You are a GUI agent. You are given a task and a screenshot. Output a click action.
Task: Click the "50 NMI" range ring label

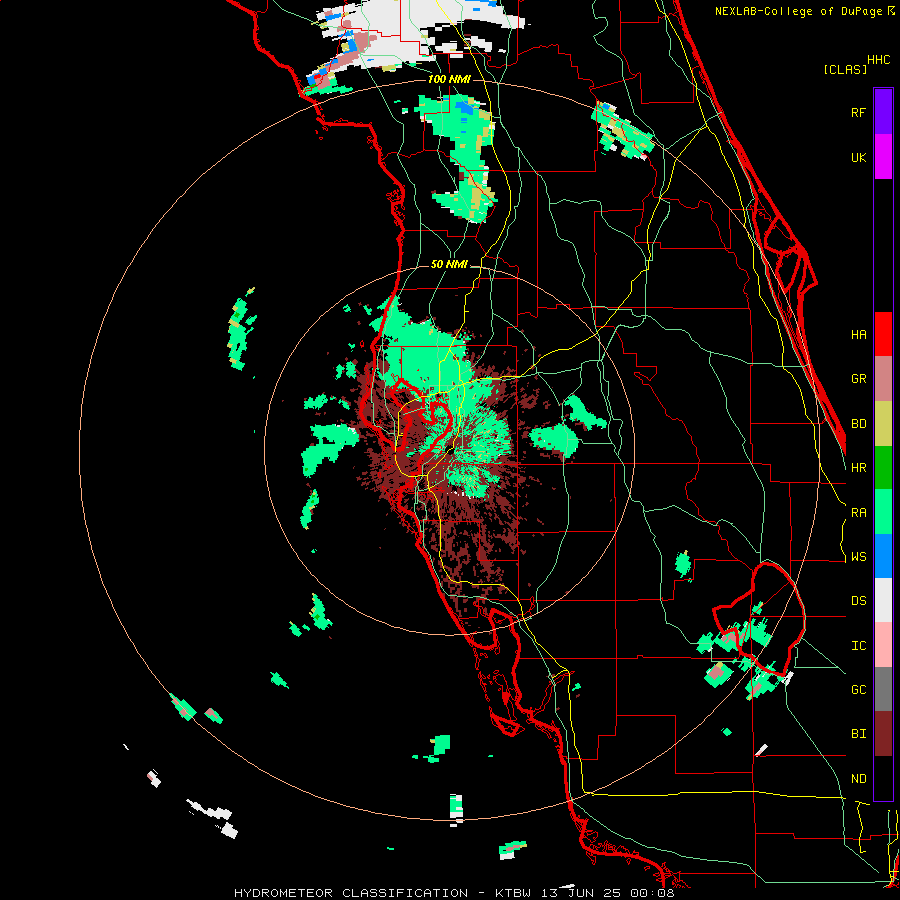tap(449, 265)
